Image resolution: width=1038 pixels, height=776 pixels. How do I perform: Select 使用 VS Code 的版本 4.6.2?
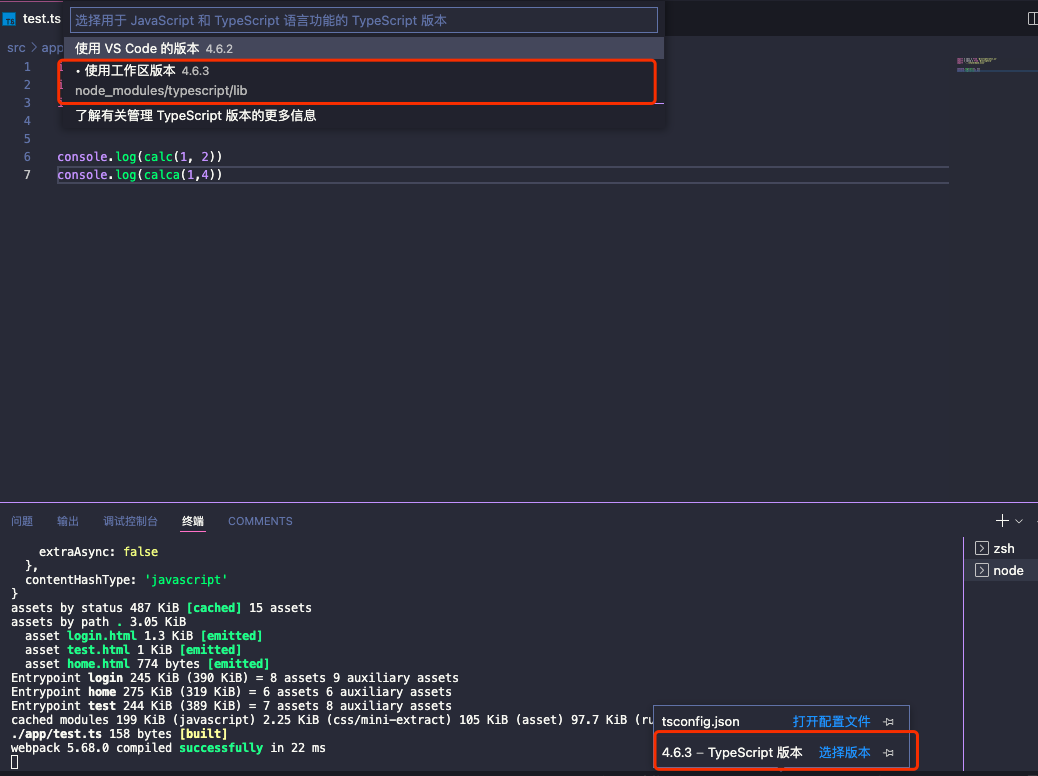point(363,48)
